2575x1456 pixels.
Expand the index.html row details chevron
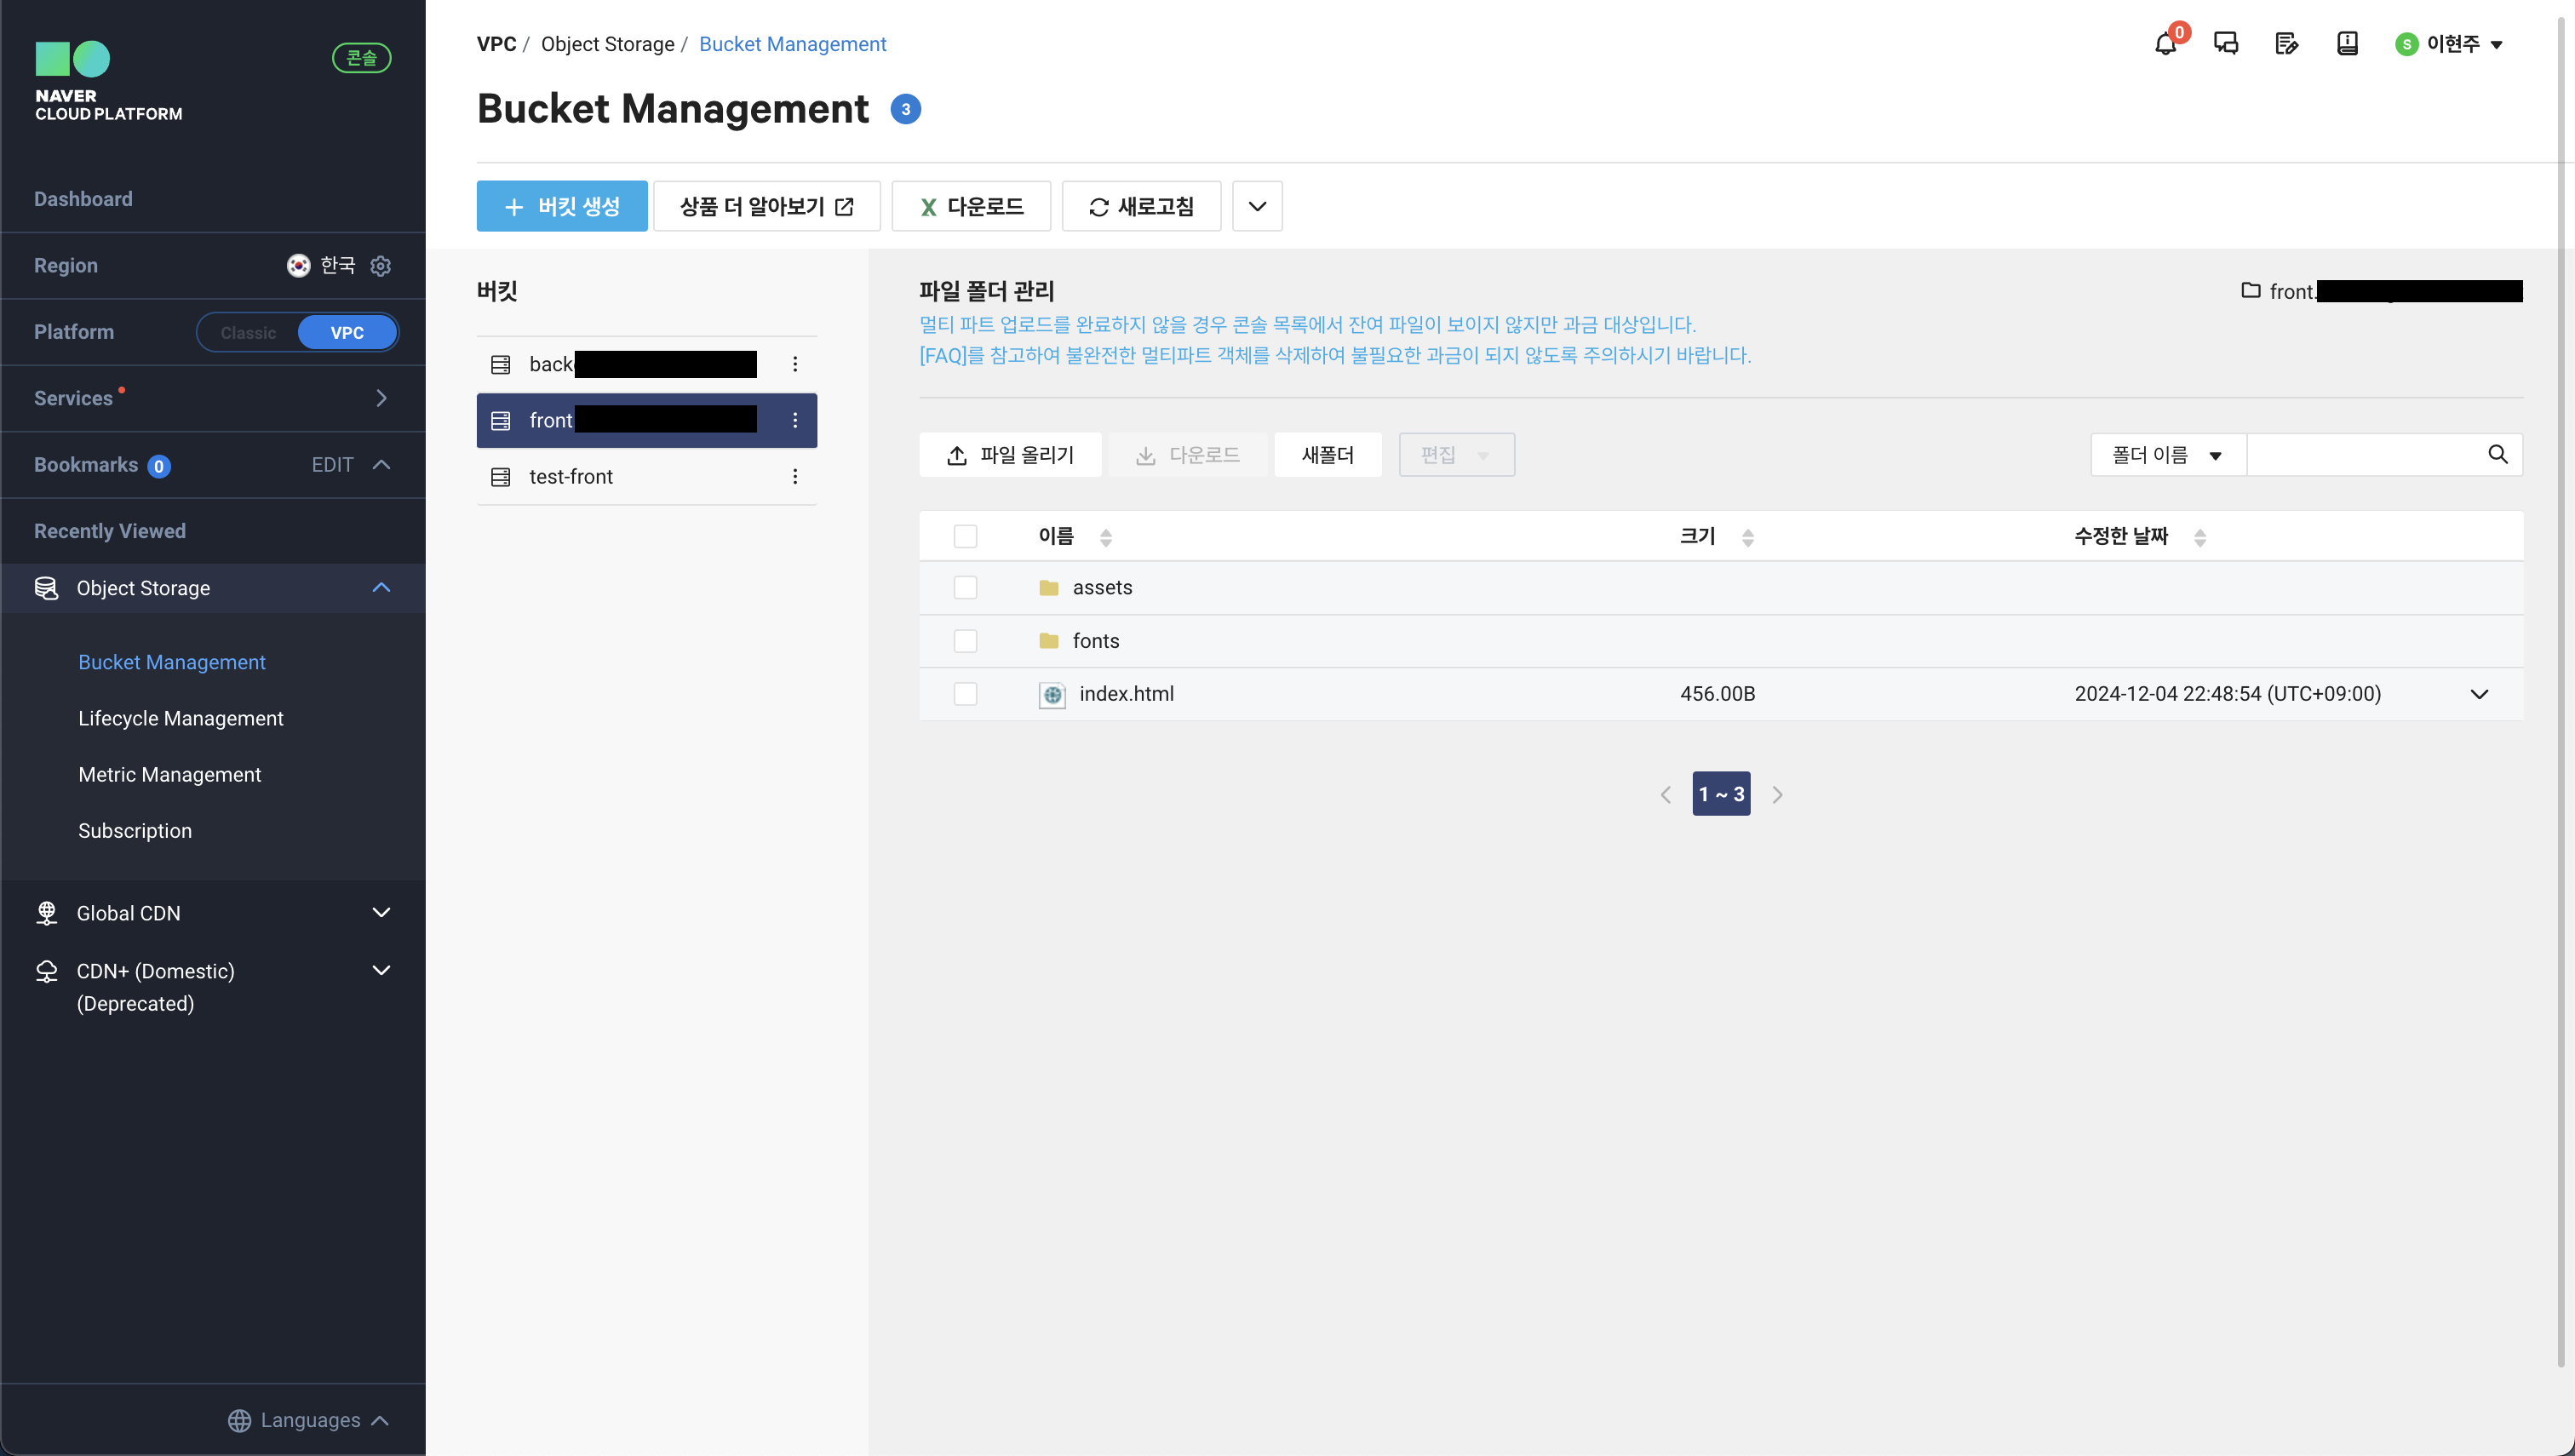[2479, 694]
